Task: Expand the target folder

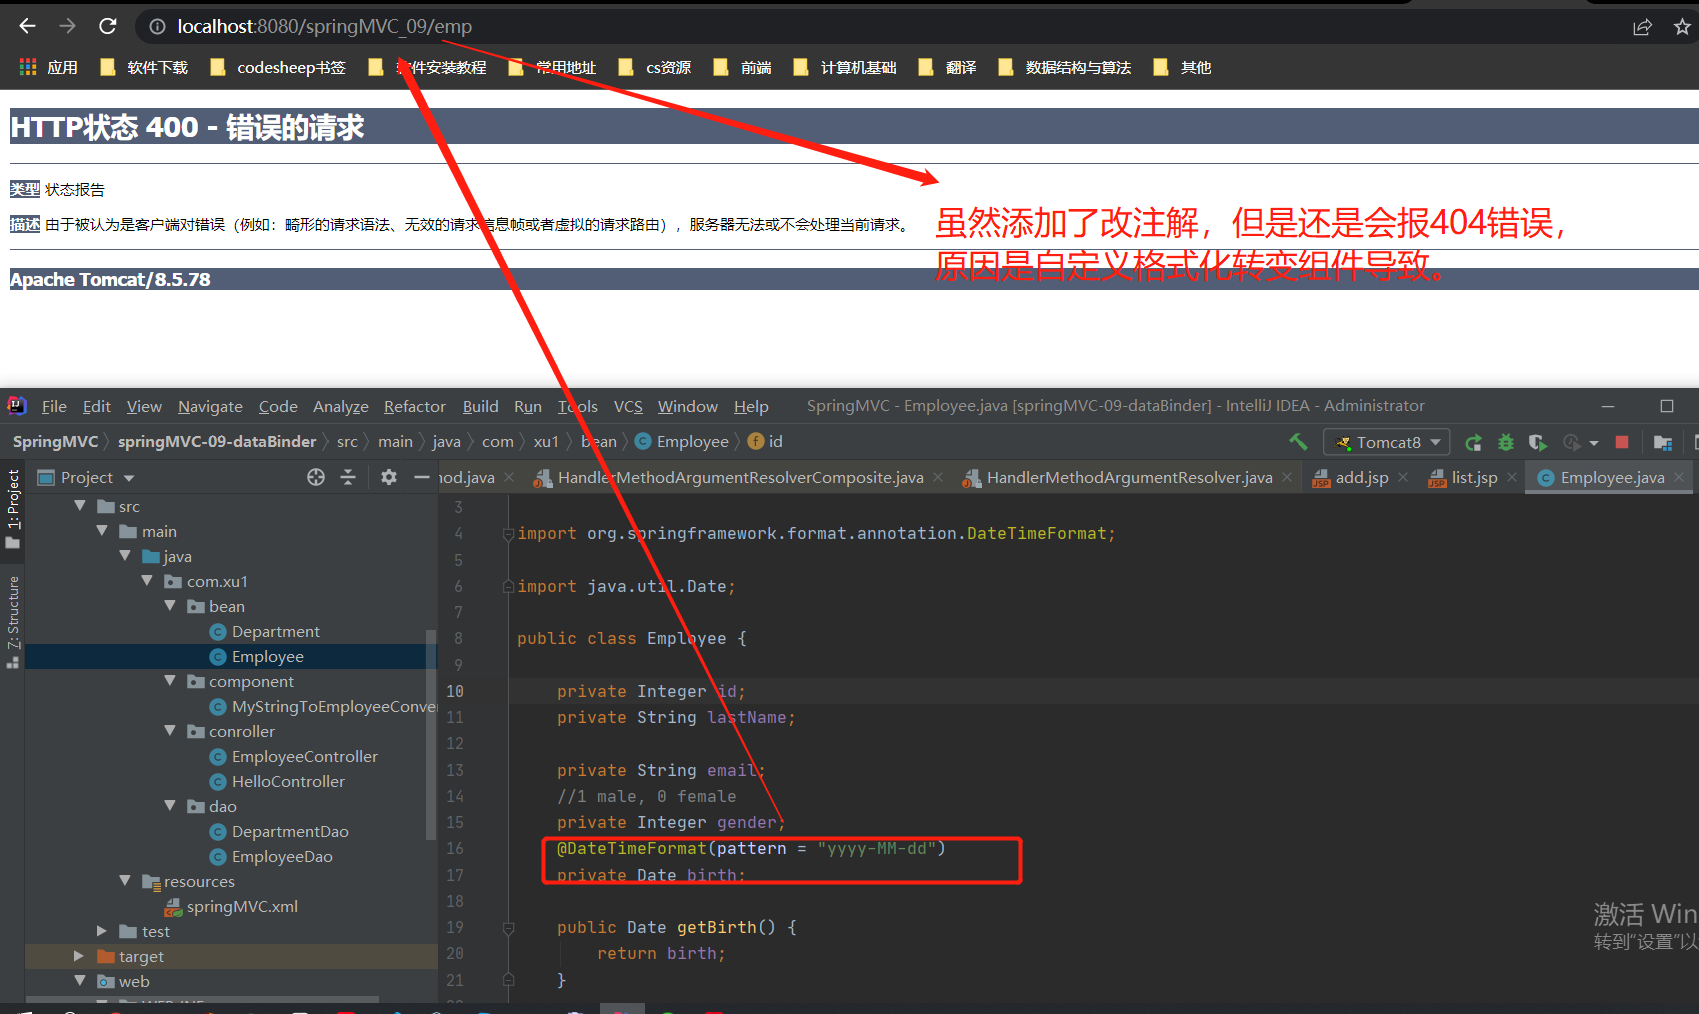Action: pyautogui.click(x=79, y=956)
